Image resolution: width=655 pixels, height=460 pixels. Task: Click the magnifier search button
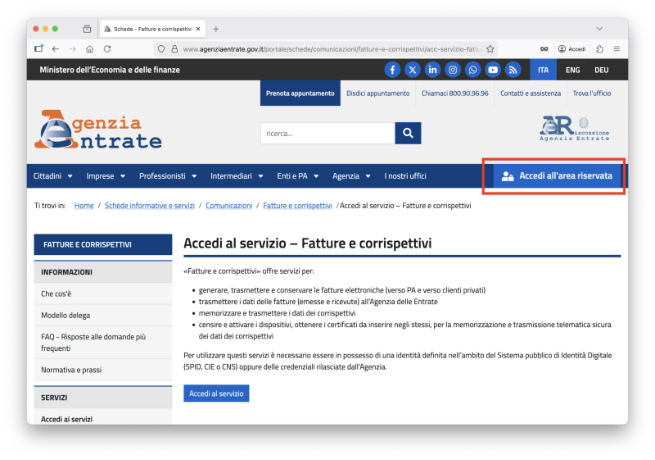click(408, 133)
